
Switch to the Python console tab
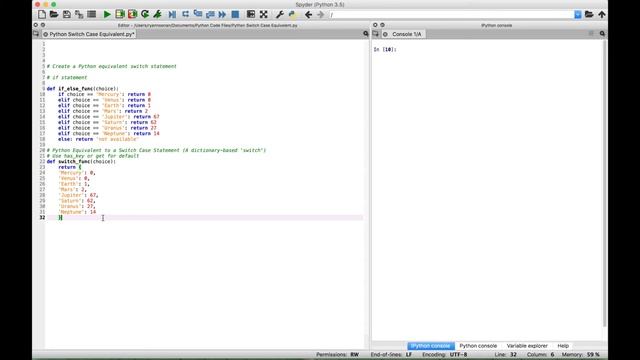(x=478, y=346)
